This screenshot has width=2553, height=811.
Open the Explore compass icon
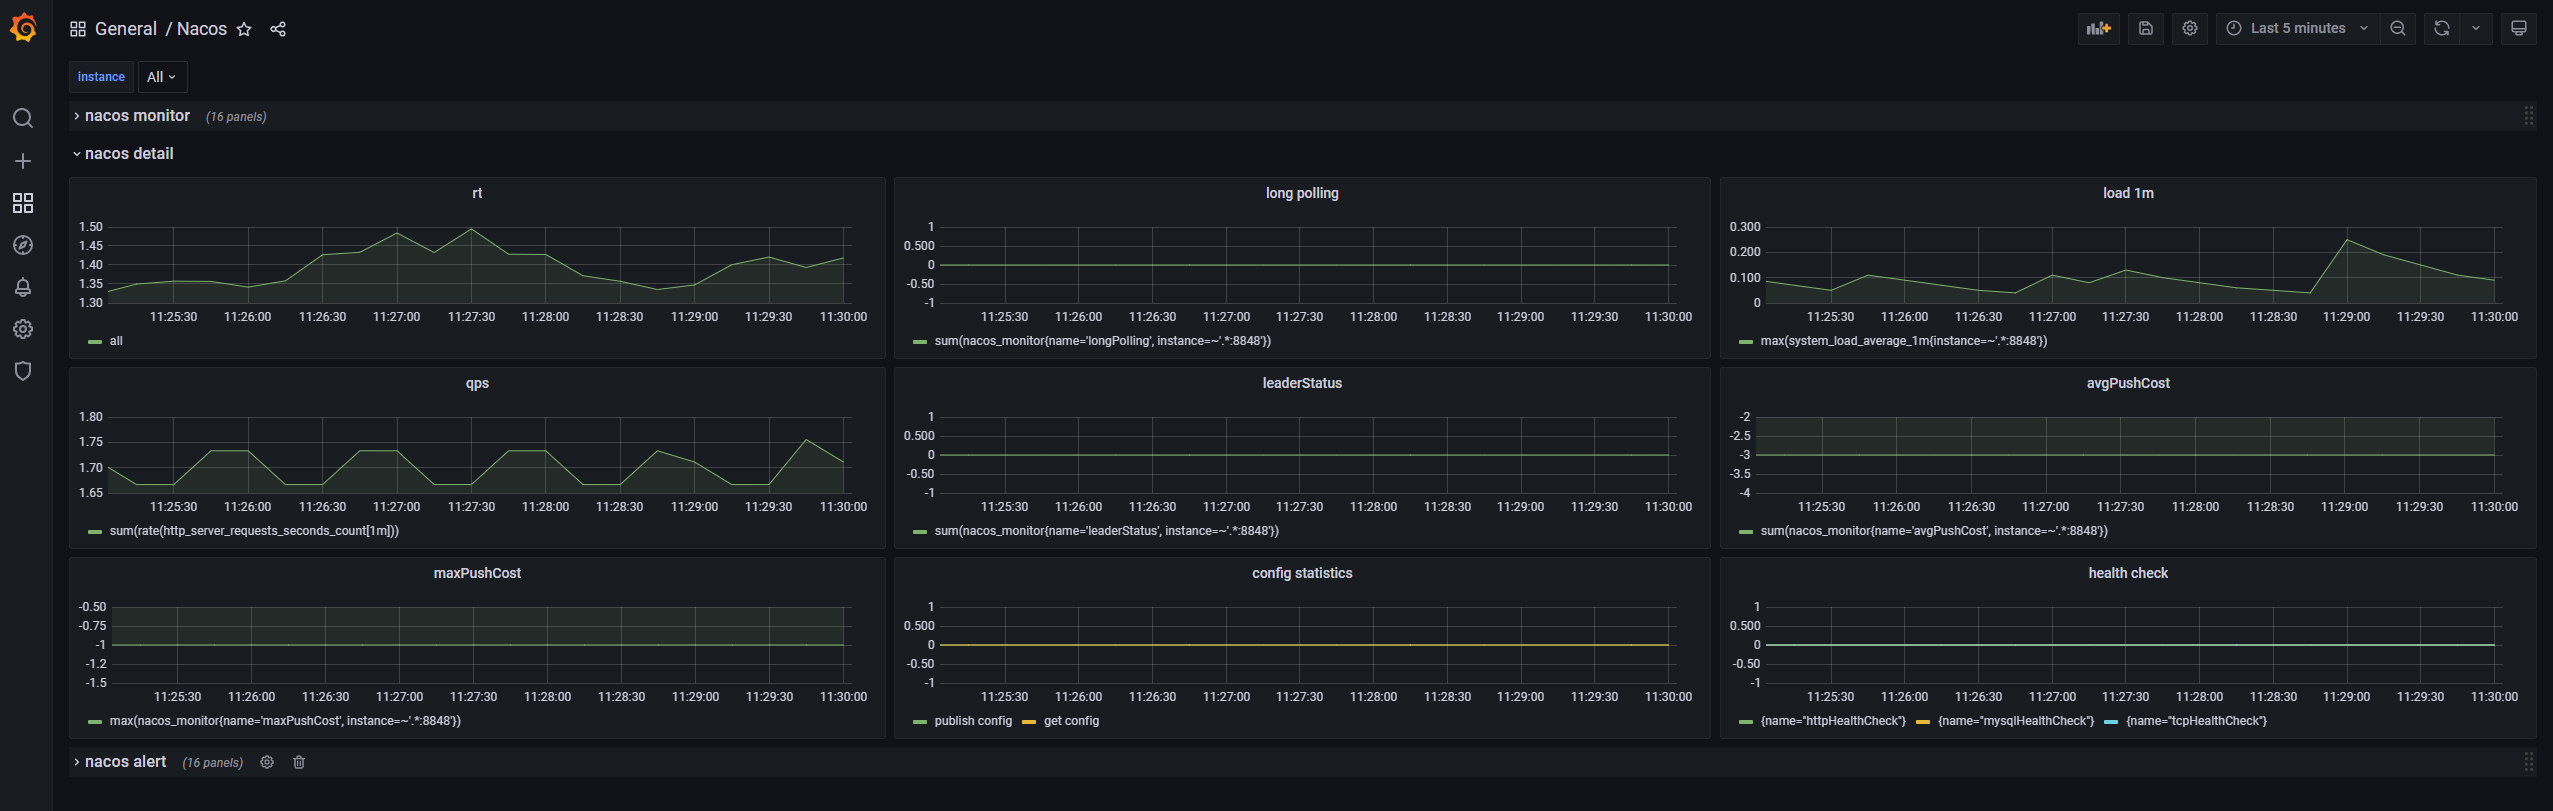(23, 245)
